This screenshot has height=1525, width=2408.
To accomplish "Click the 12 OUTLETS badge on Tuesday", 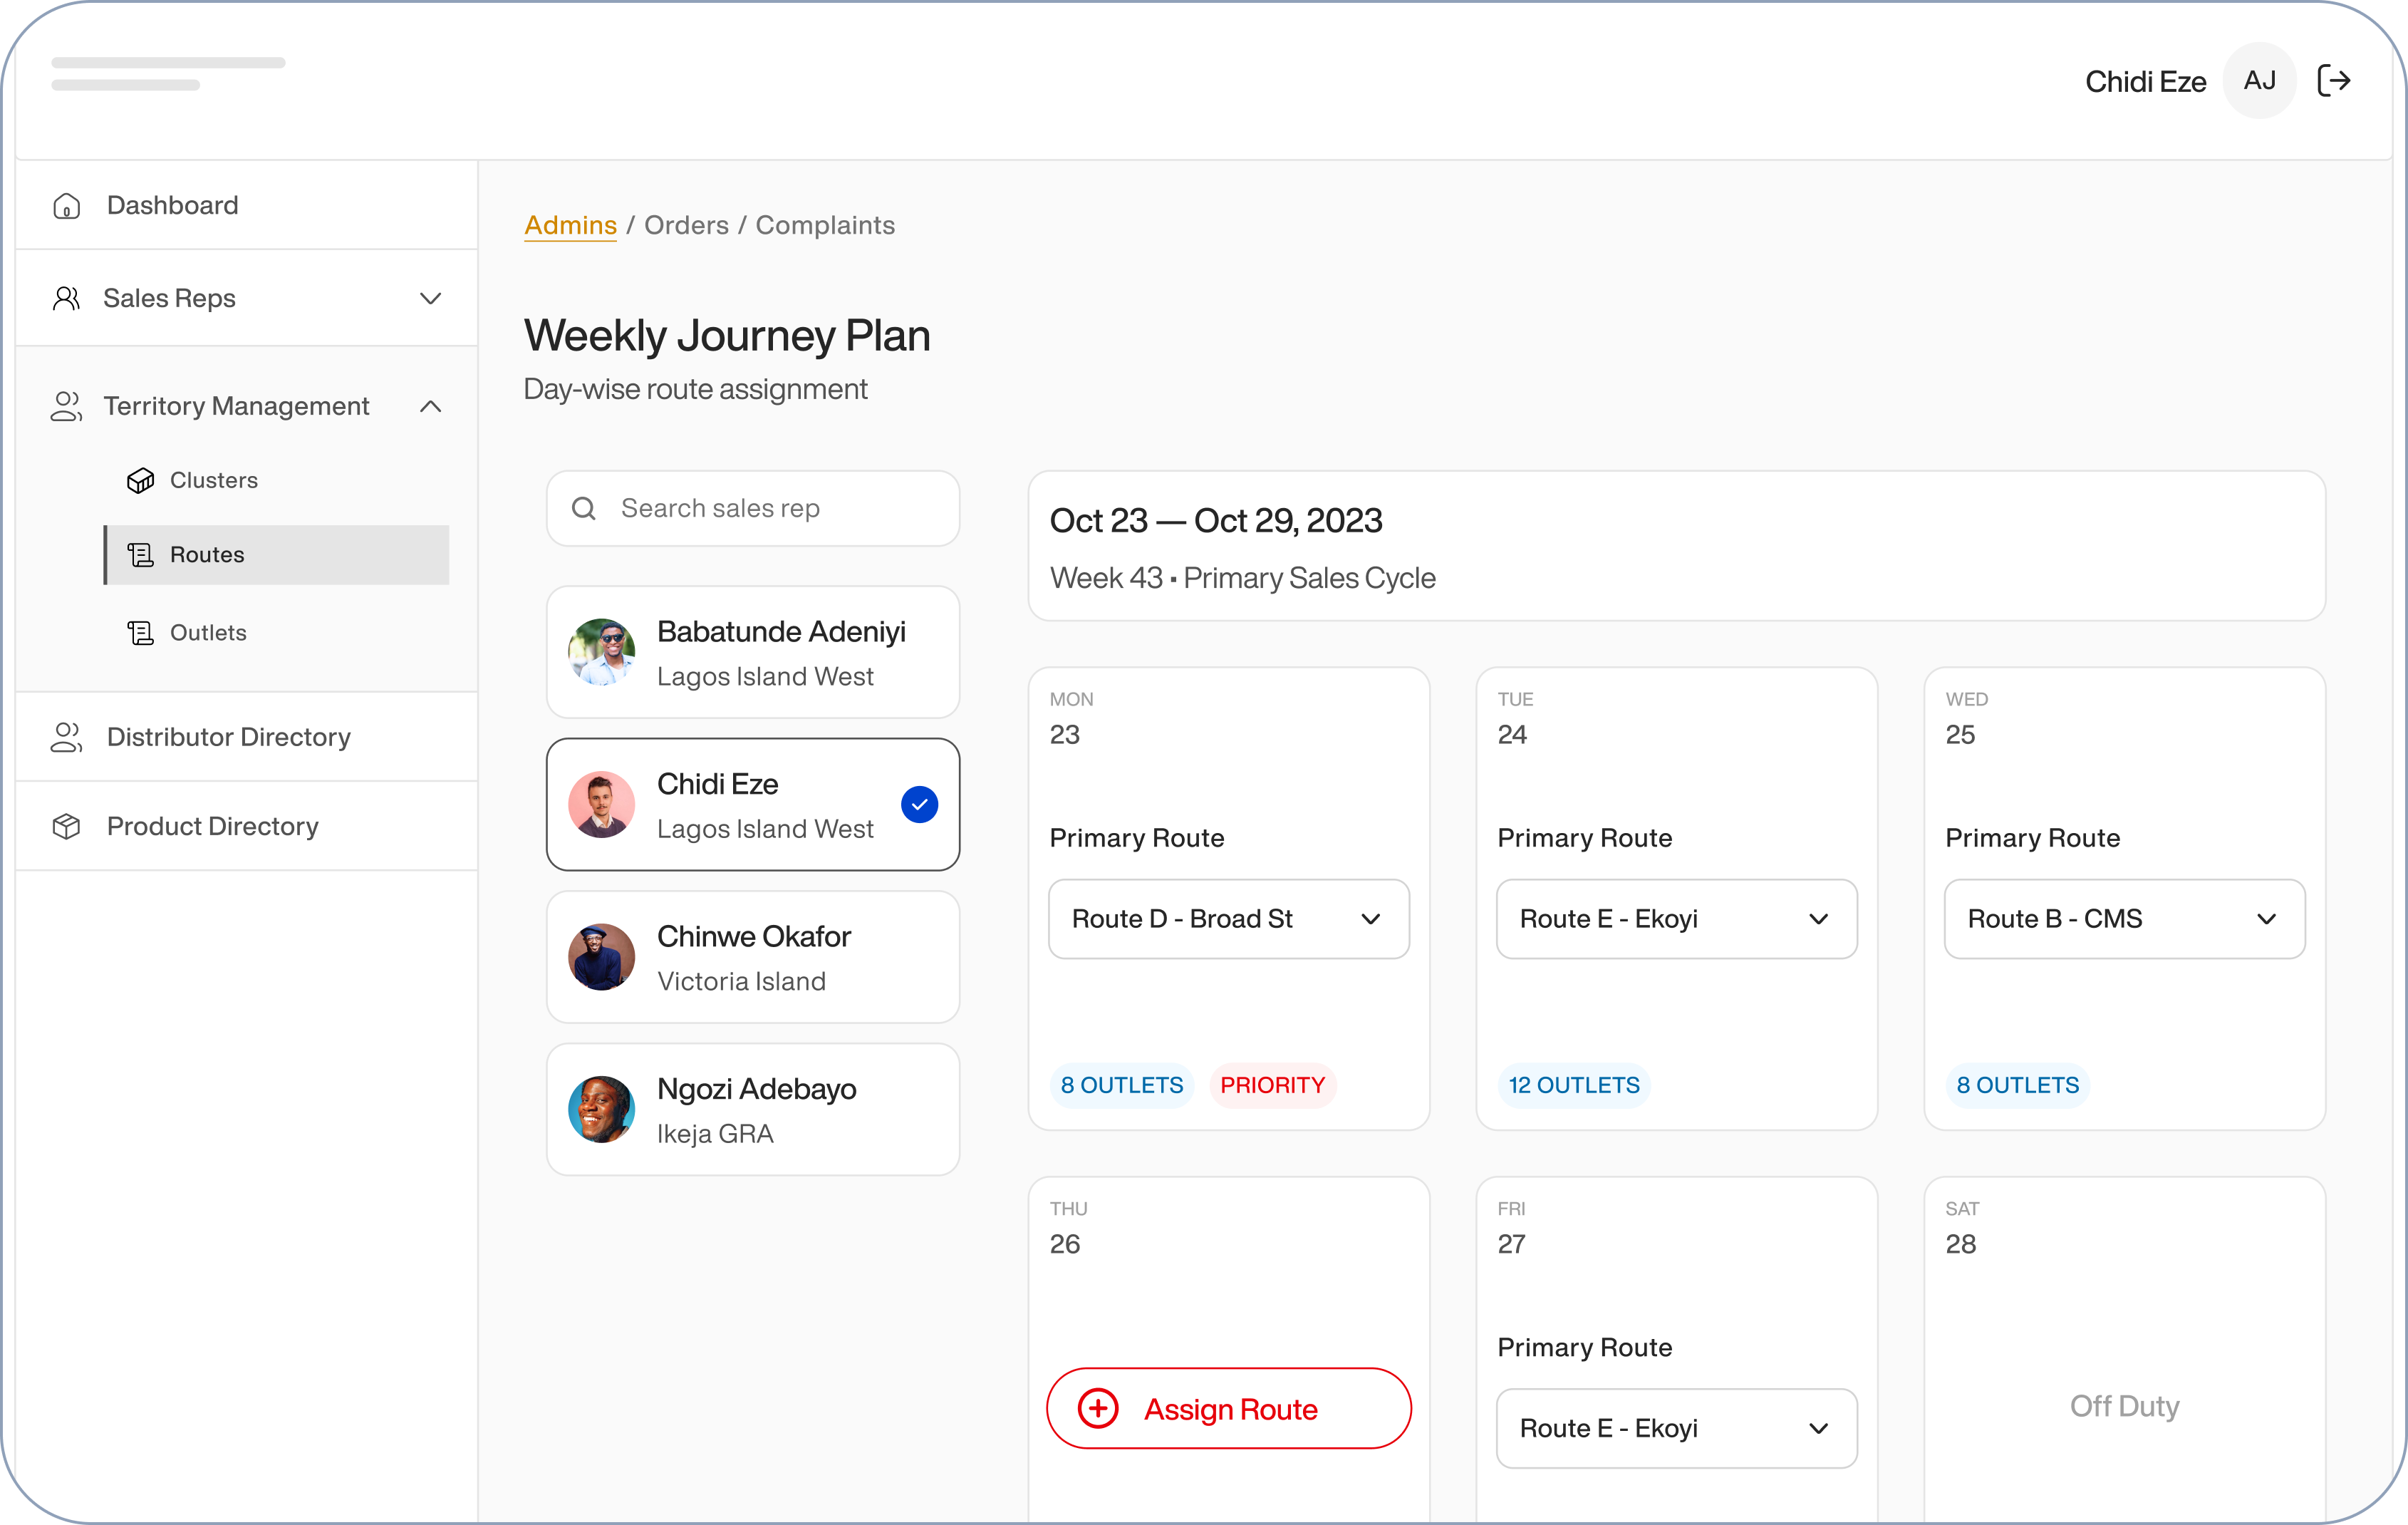I will point(1574,1085).
